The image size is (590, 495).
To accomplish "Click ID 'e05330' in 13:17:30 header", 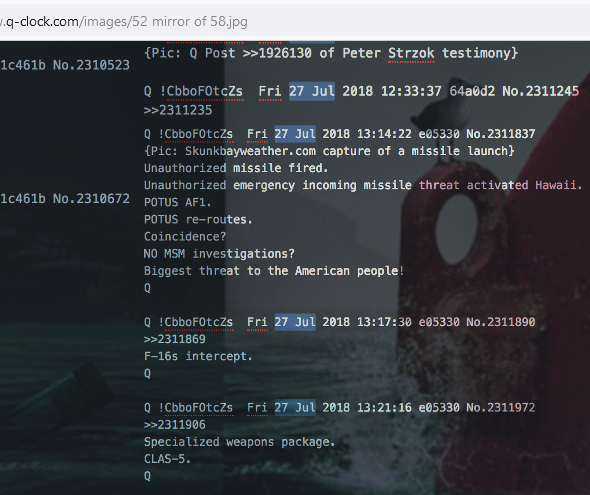I will 439,322.
